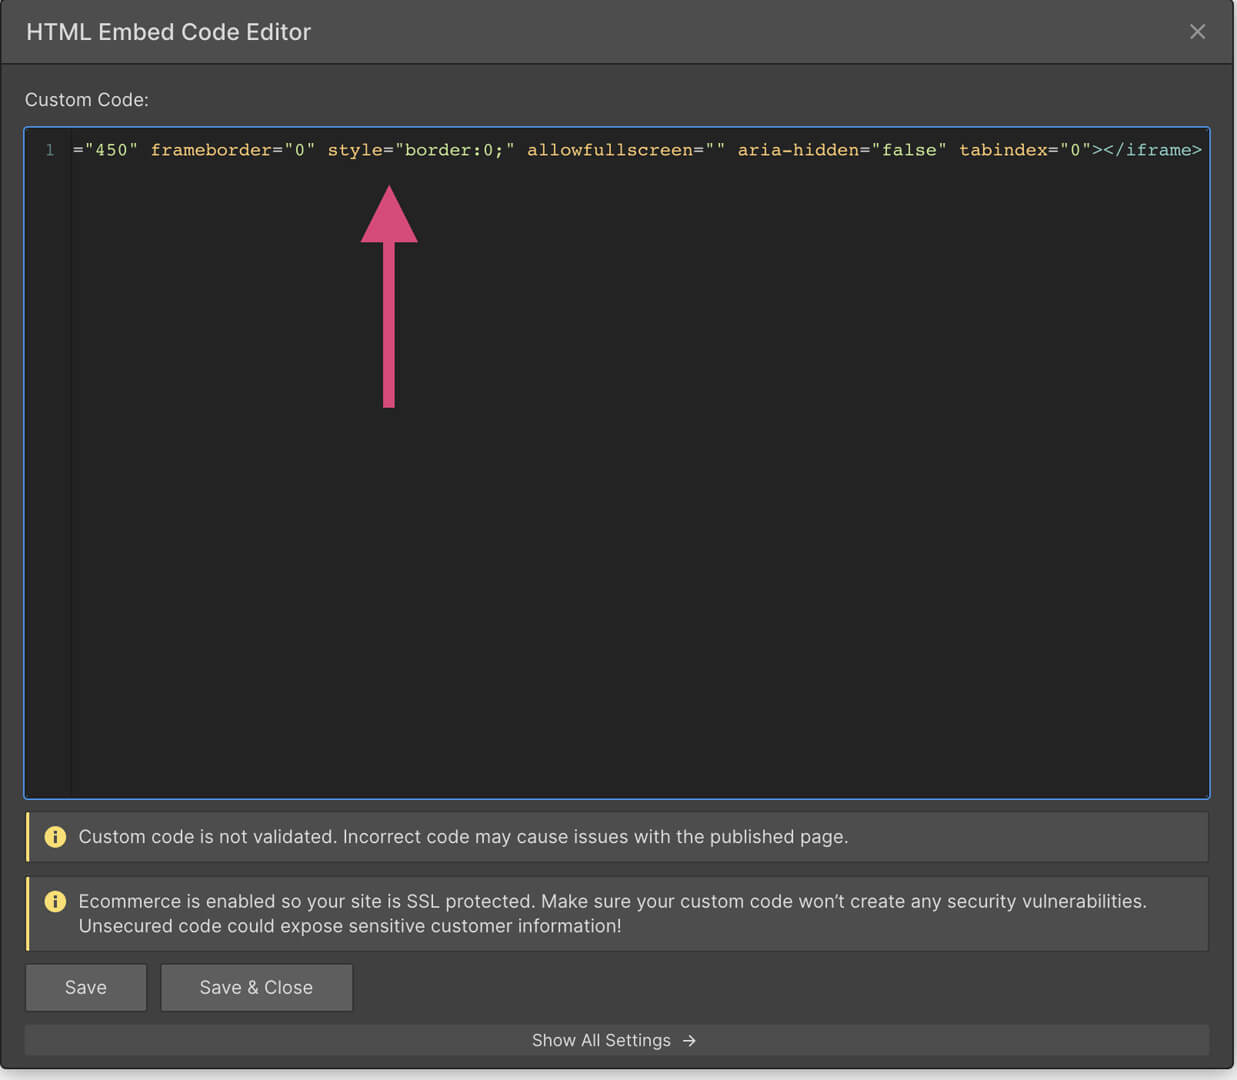Viewport: 1237px width, 1080px height.
Task: Click the X to close the editor dialog
Action: (x=1197, y=31)
